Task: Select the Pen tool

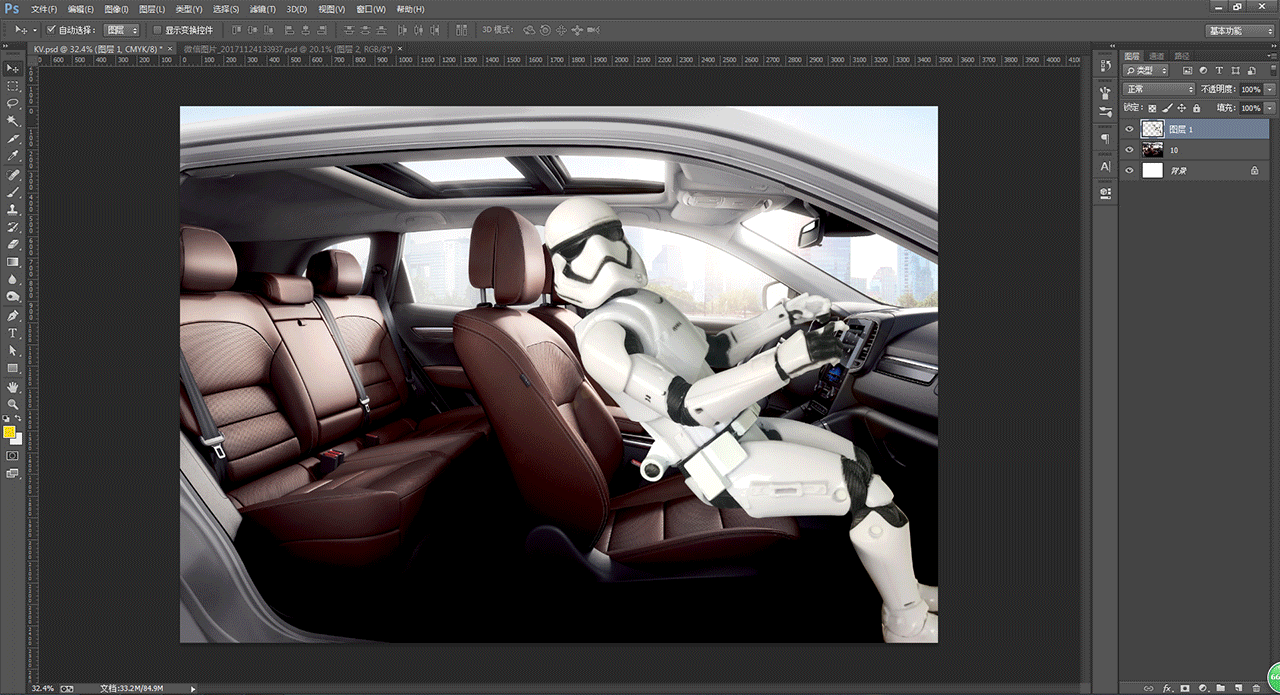Action: [x=13, y=315]
